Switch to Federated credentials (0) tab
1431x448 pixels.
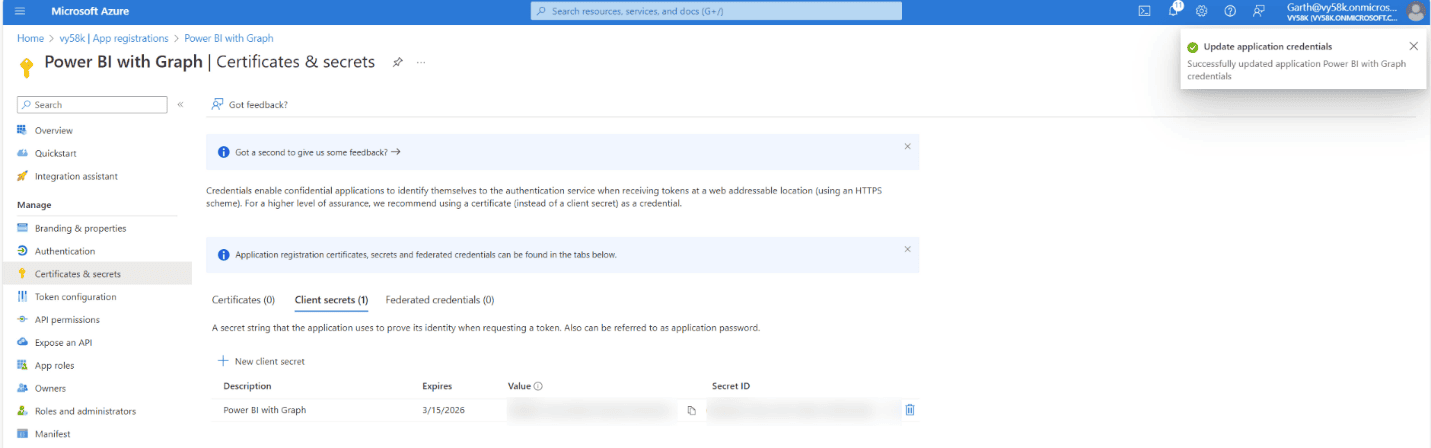[x=439, y=299]
